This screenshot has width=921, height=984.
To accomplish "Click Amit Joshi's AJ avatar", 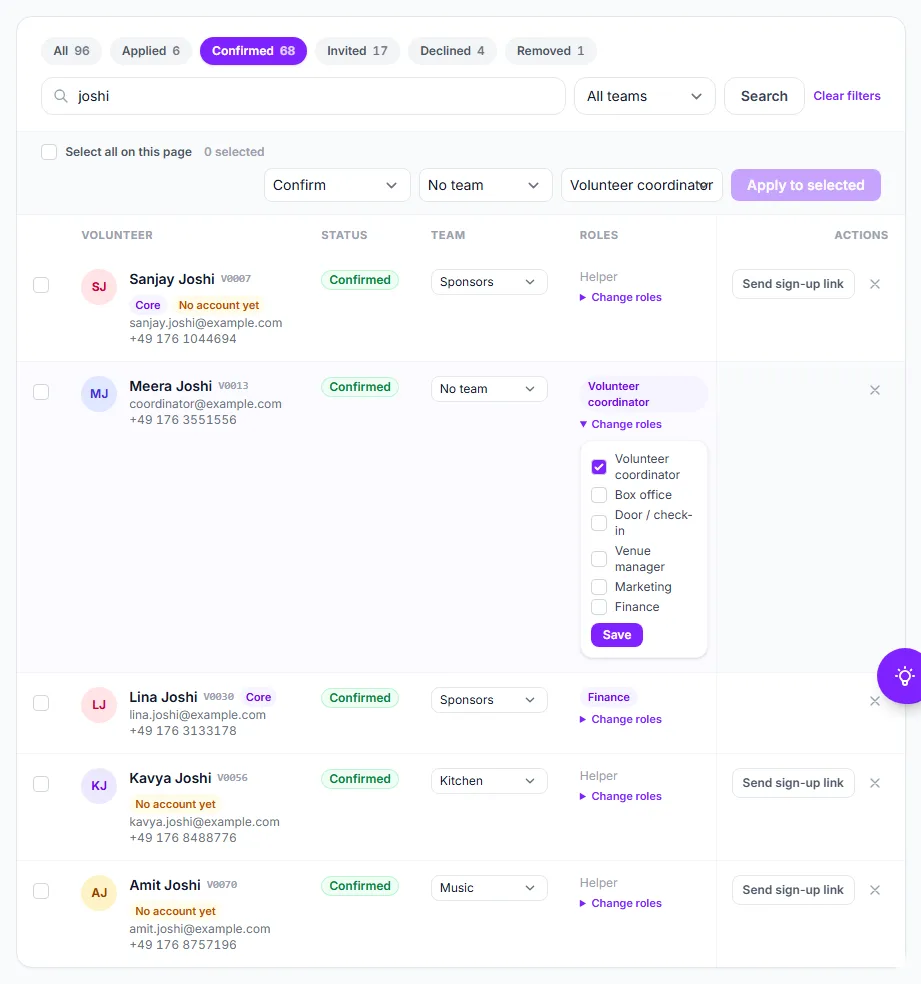I will [x=99, y=892].
